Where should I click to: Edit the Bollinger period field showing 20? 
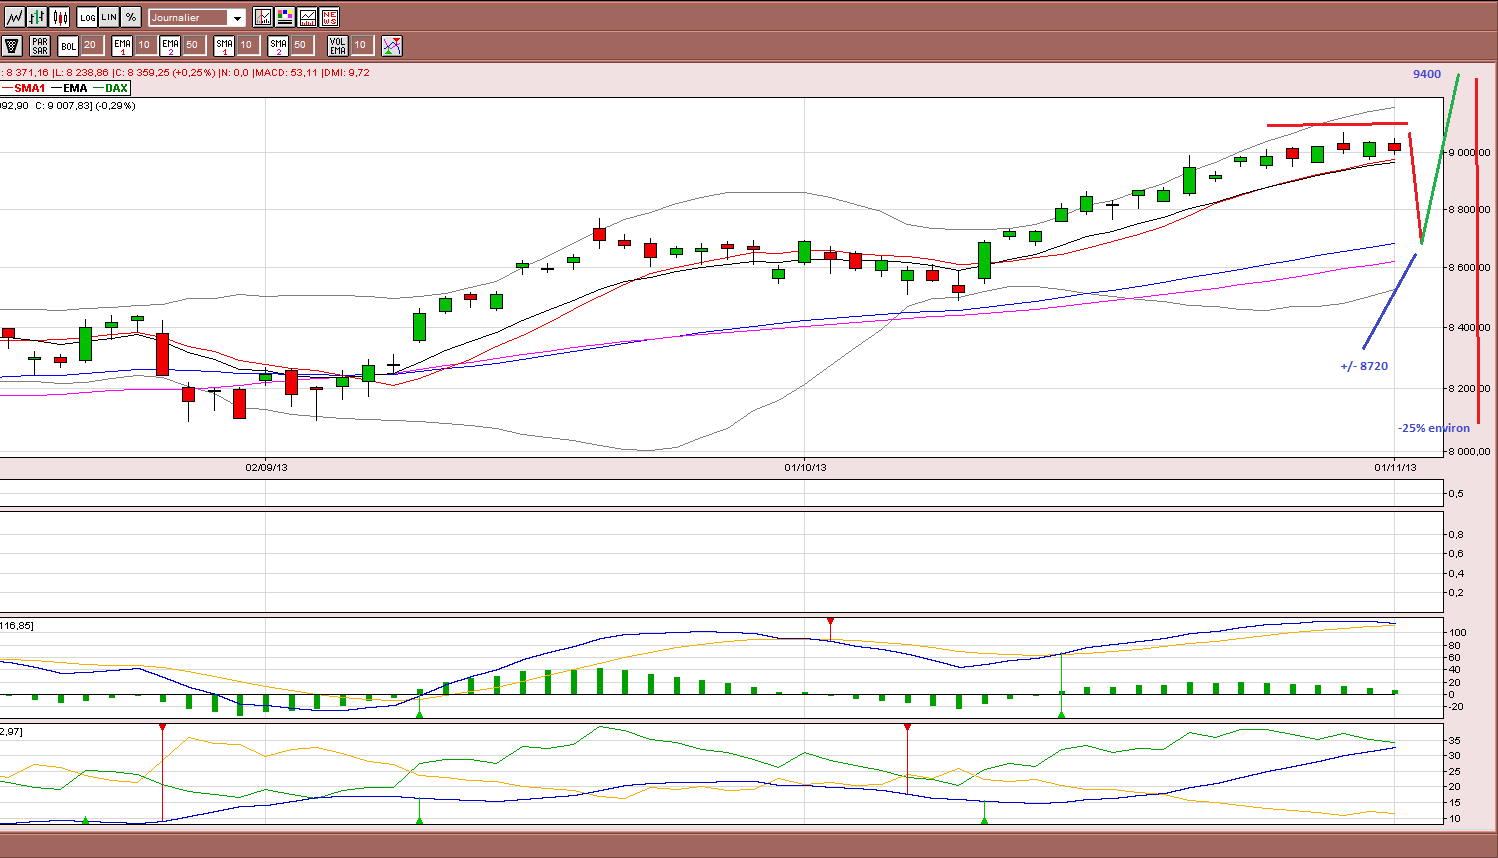91,45
